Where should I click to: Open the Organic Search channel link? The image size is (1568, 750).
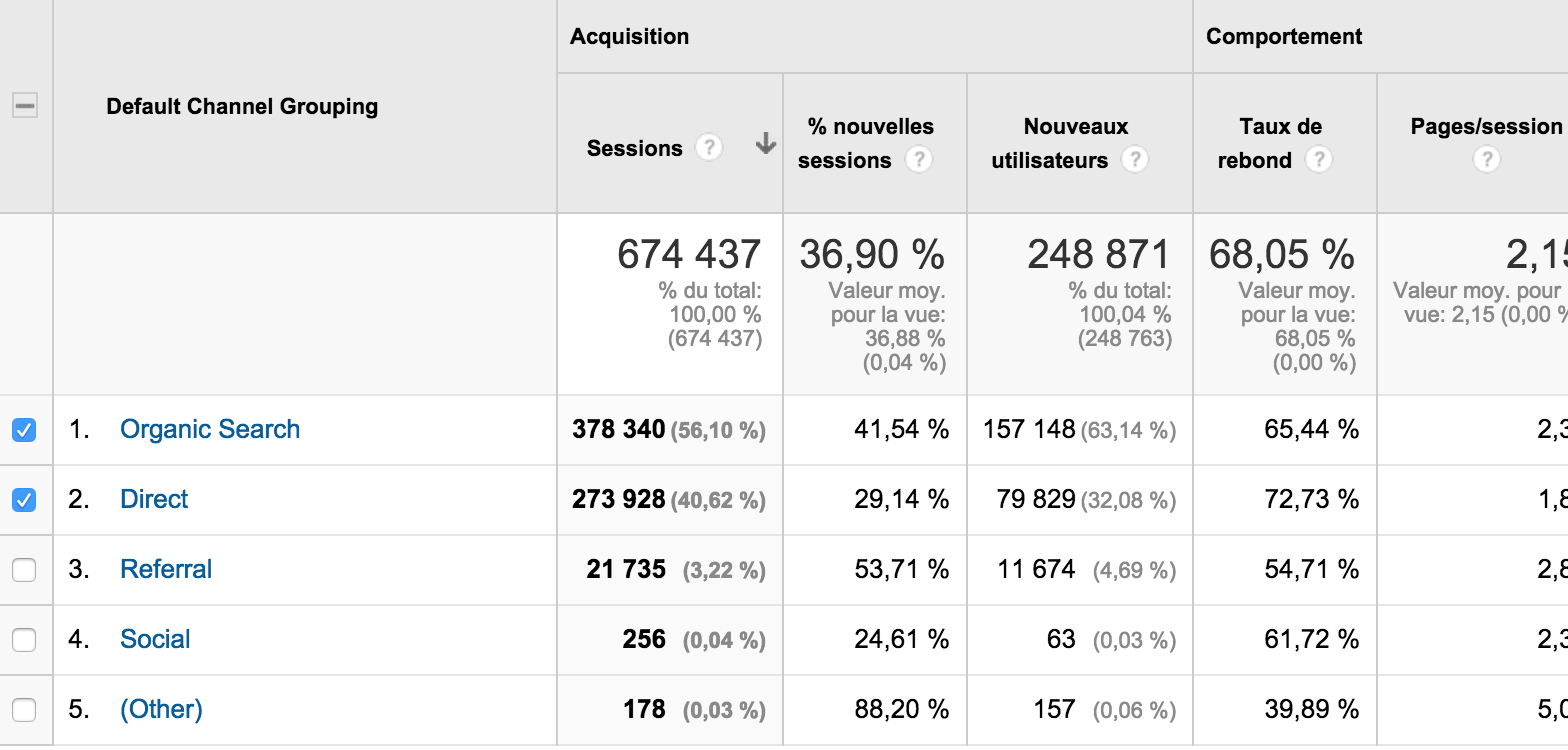(x=210, y=429)
